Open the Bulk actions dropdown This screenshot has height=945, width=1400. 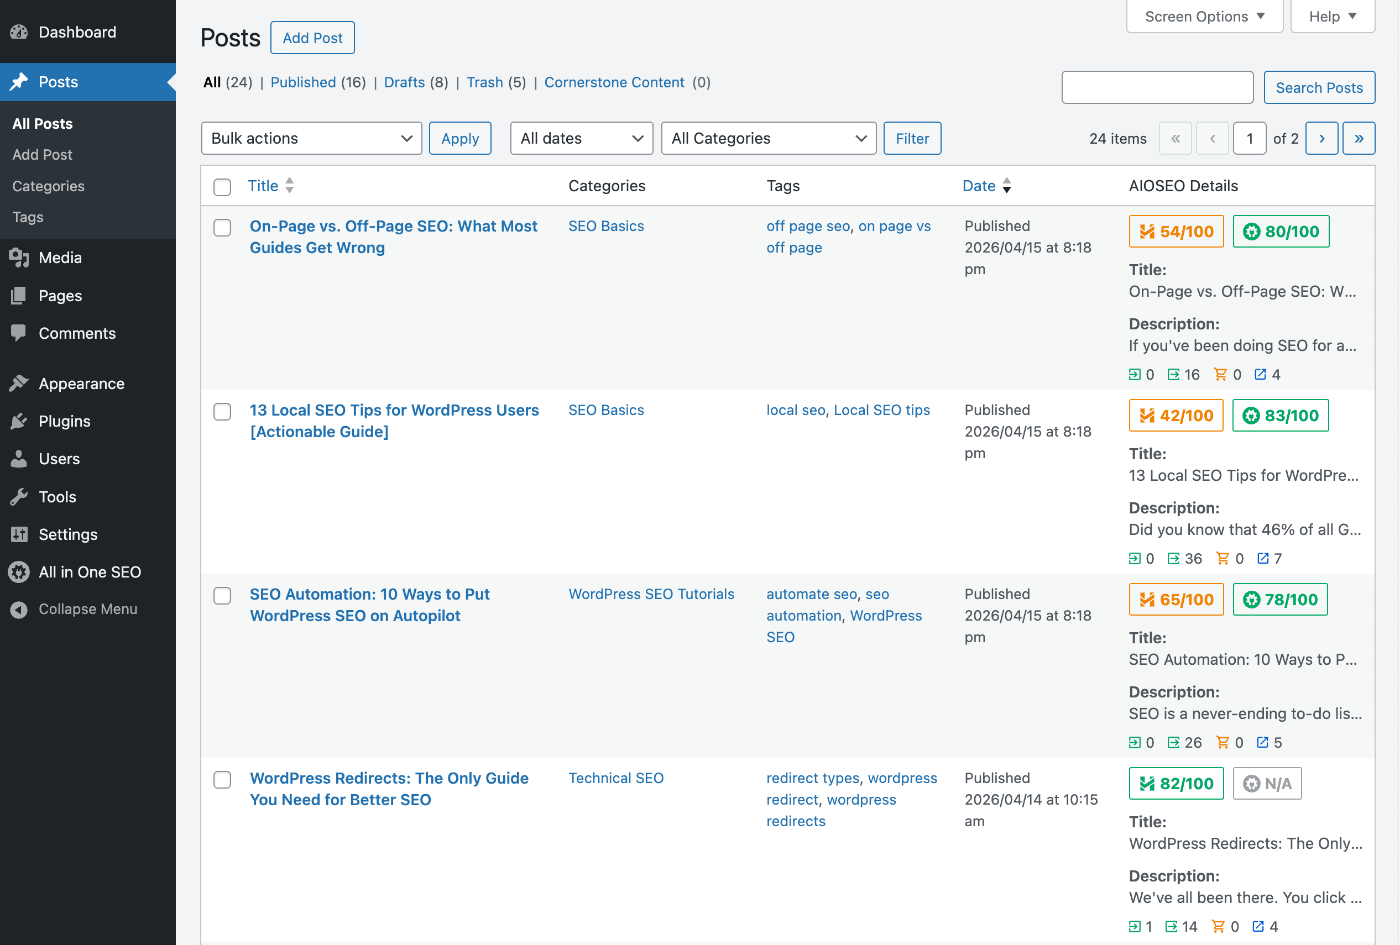[x=311, y=139]
